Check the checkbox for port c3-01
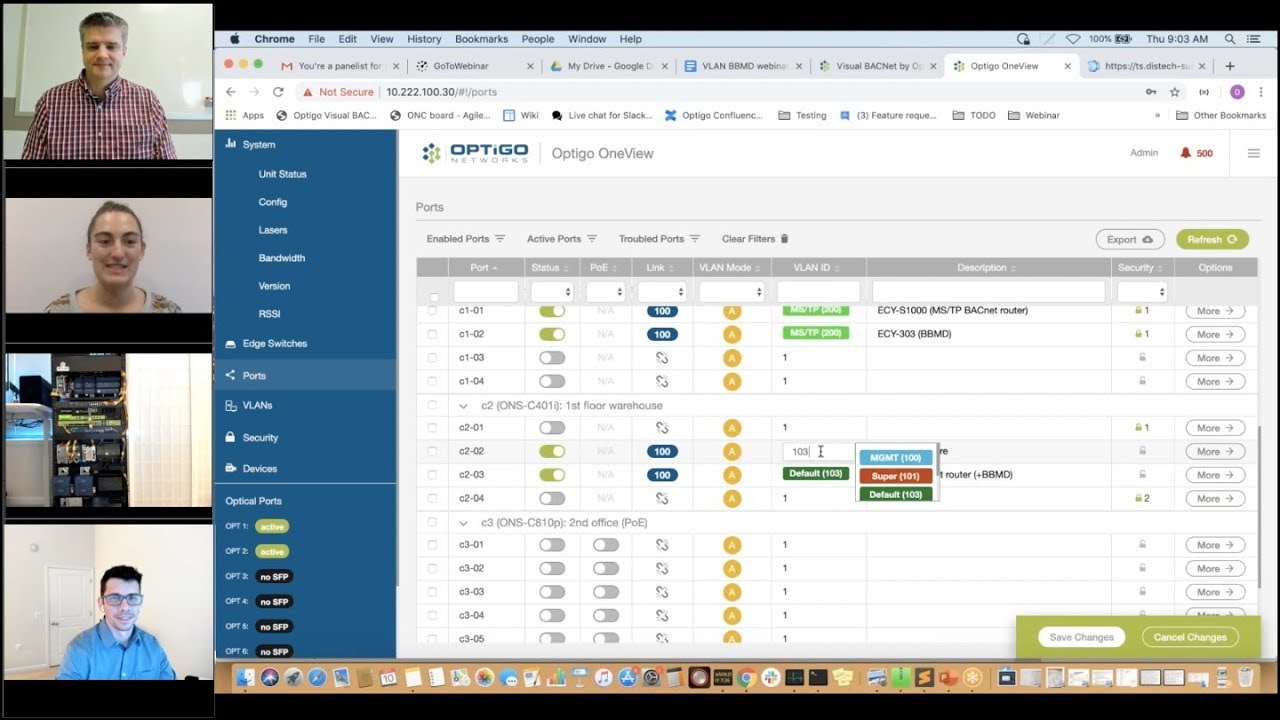Screen dimensions: 1280x720 [432, 545]
